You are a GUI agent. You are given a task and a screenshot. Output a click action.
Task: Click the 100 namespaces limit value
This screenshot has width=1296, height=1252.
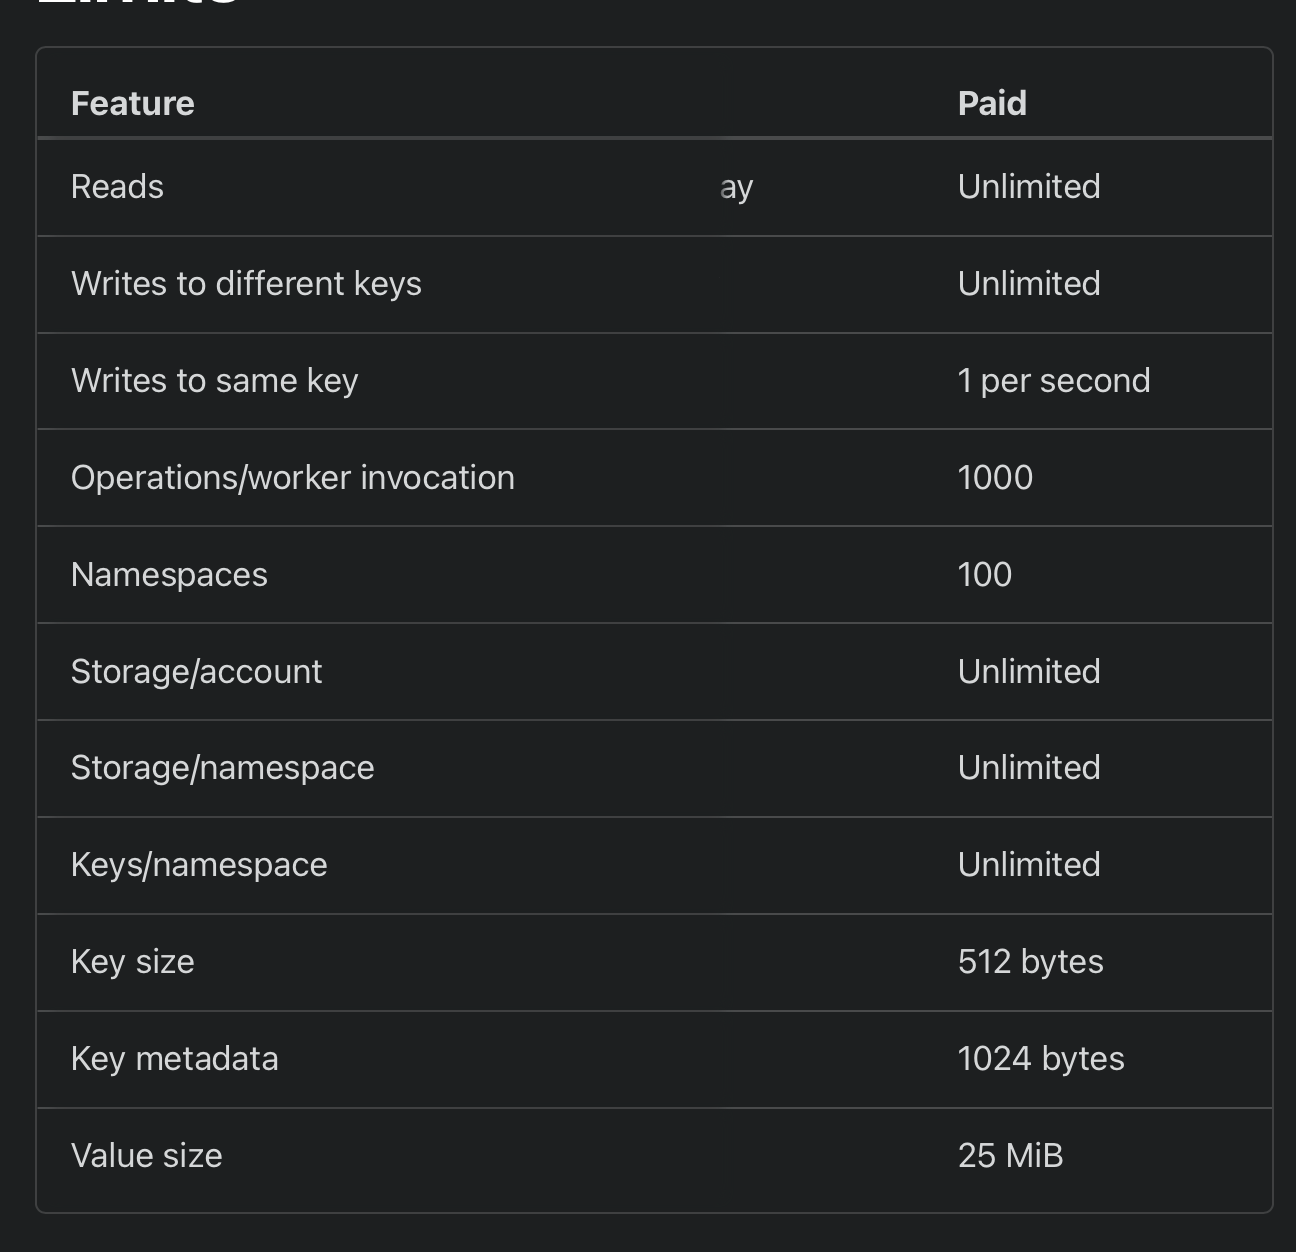[x=985, y=575]
